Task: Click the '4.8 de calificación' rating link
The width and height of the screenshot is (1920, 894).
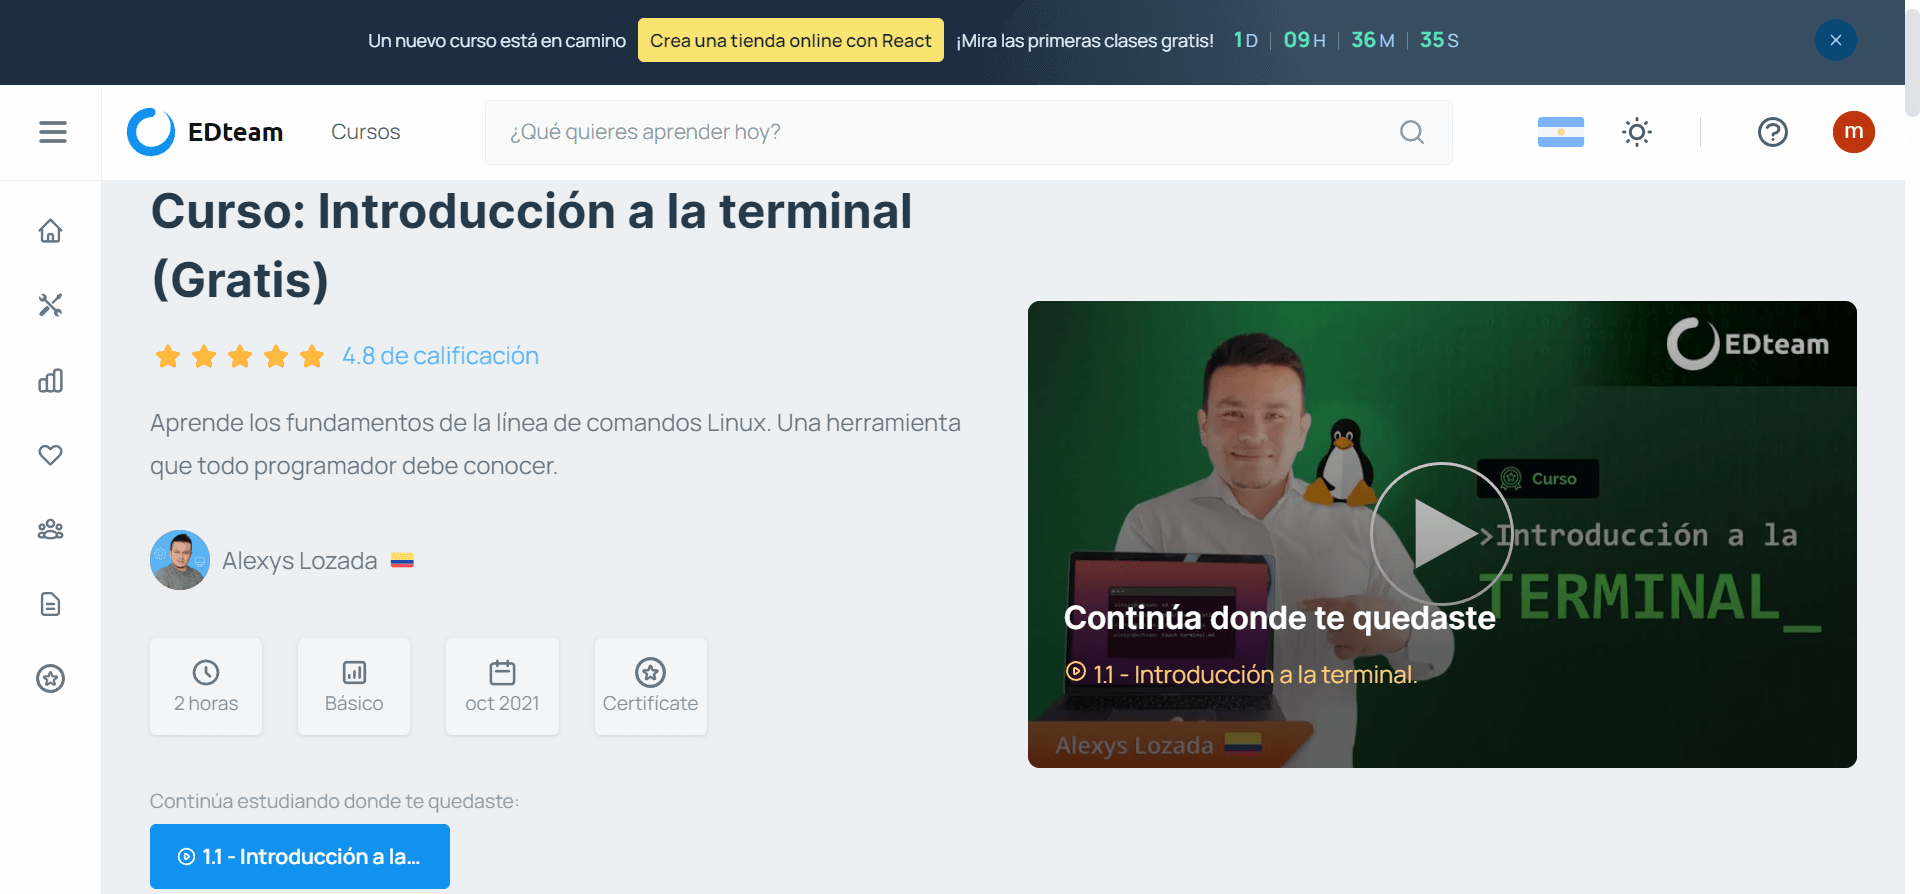Action: [440, 356]
